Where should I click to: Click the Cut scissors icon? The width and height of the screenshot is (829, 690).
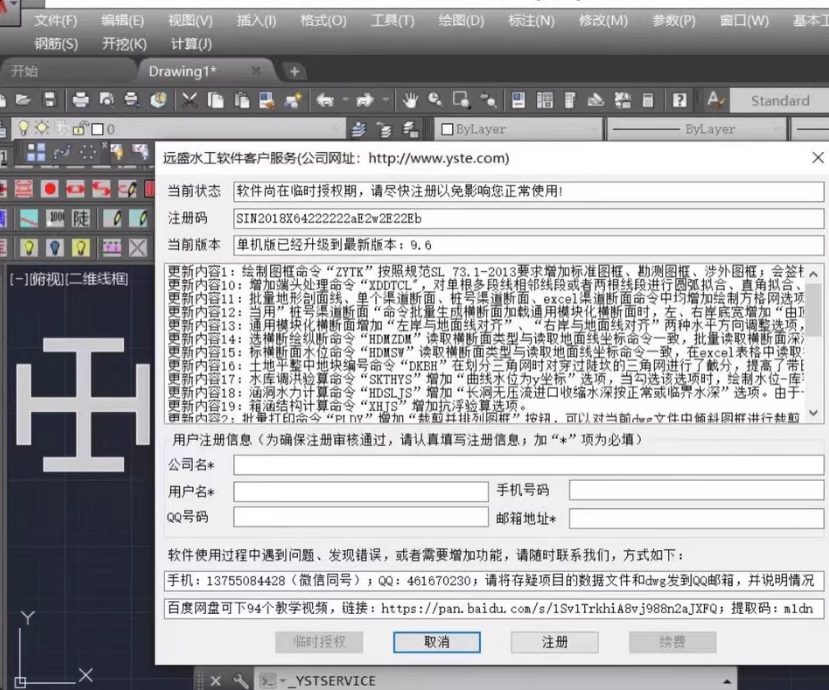pyautogui.click(x=189, y=100)
